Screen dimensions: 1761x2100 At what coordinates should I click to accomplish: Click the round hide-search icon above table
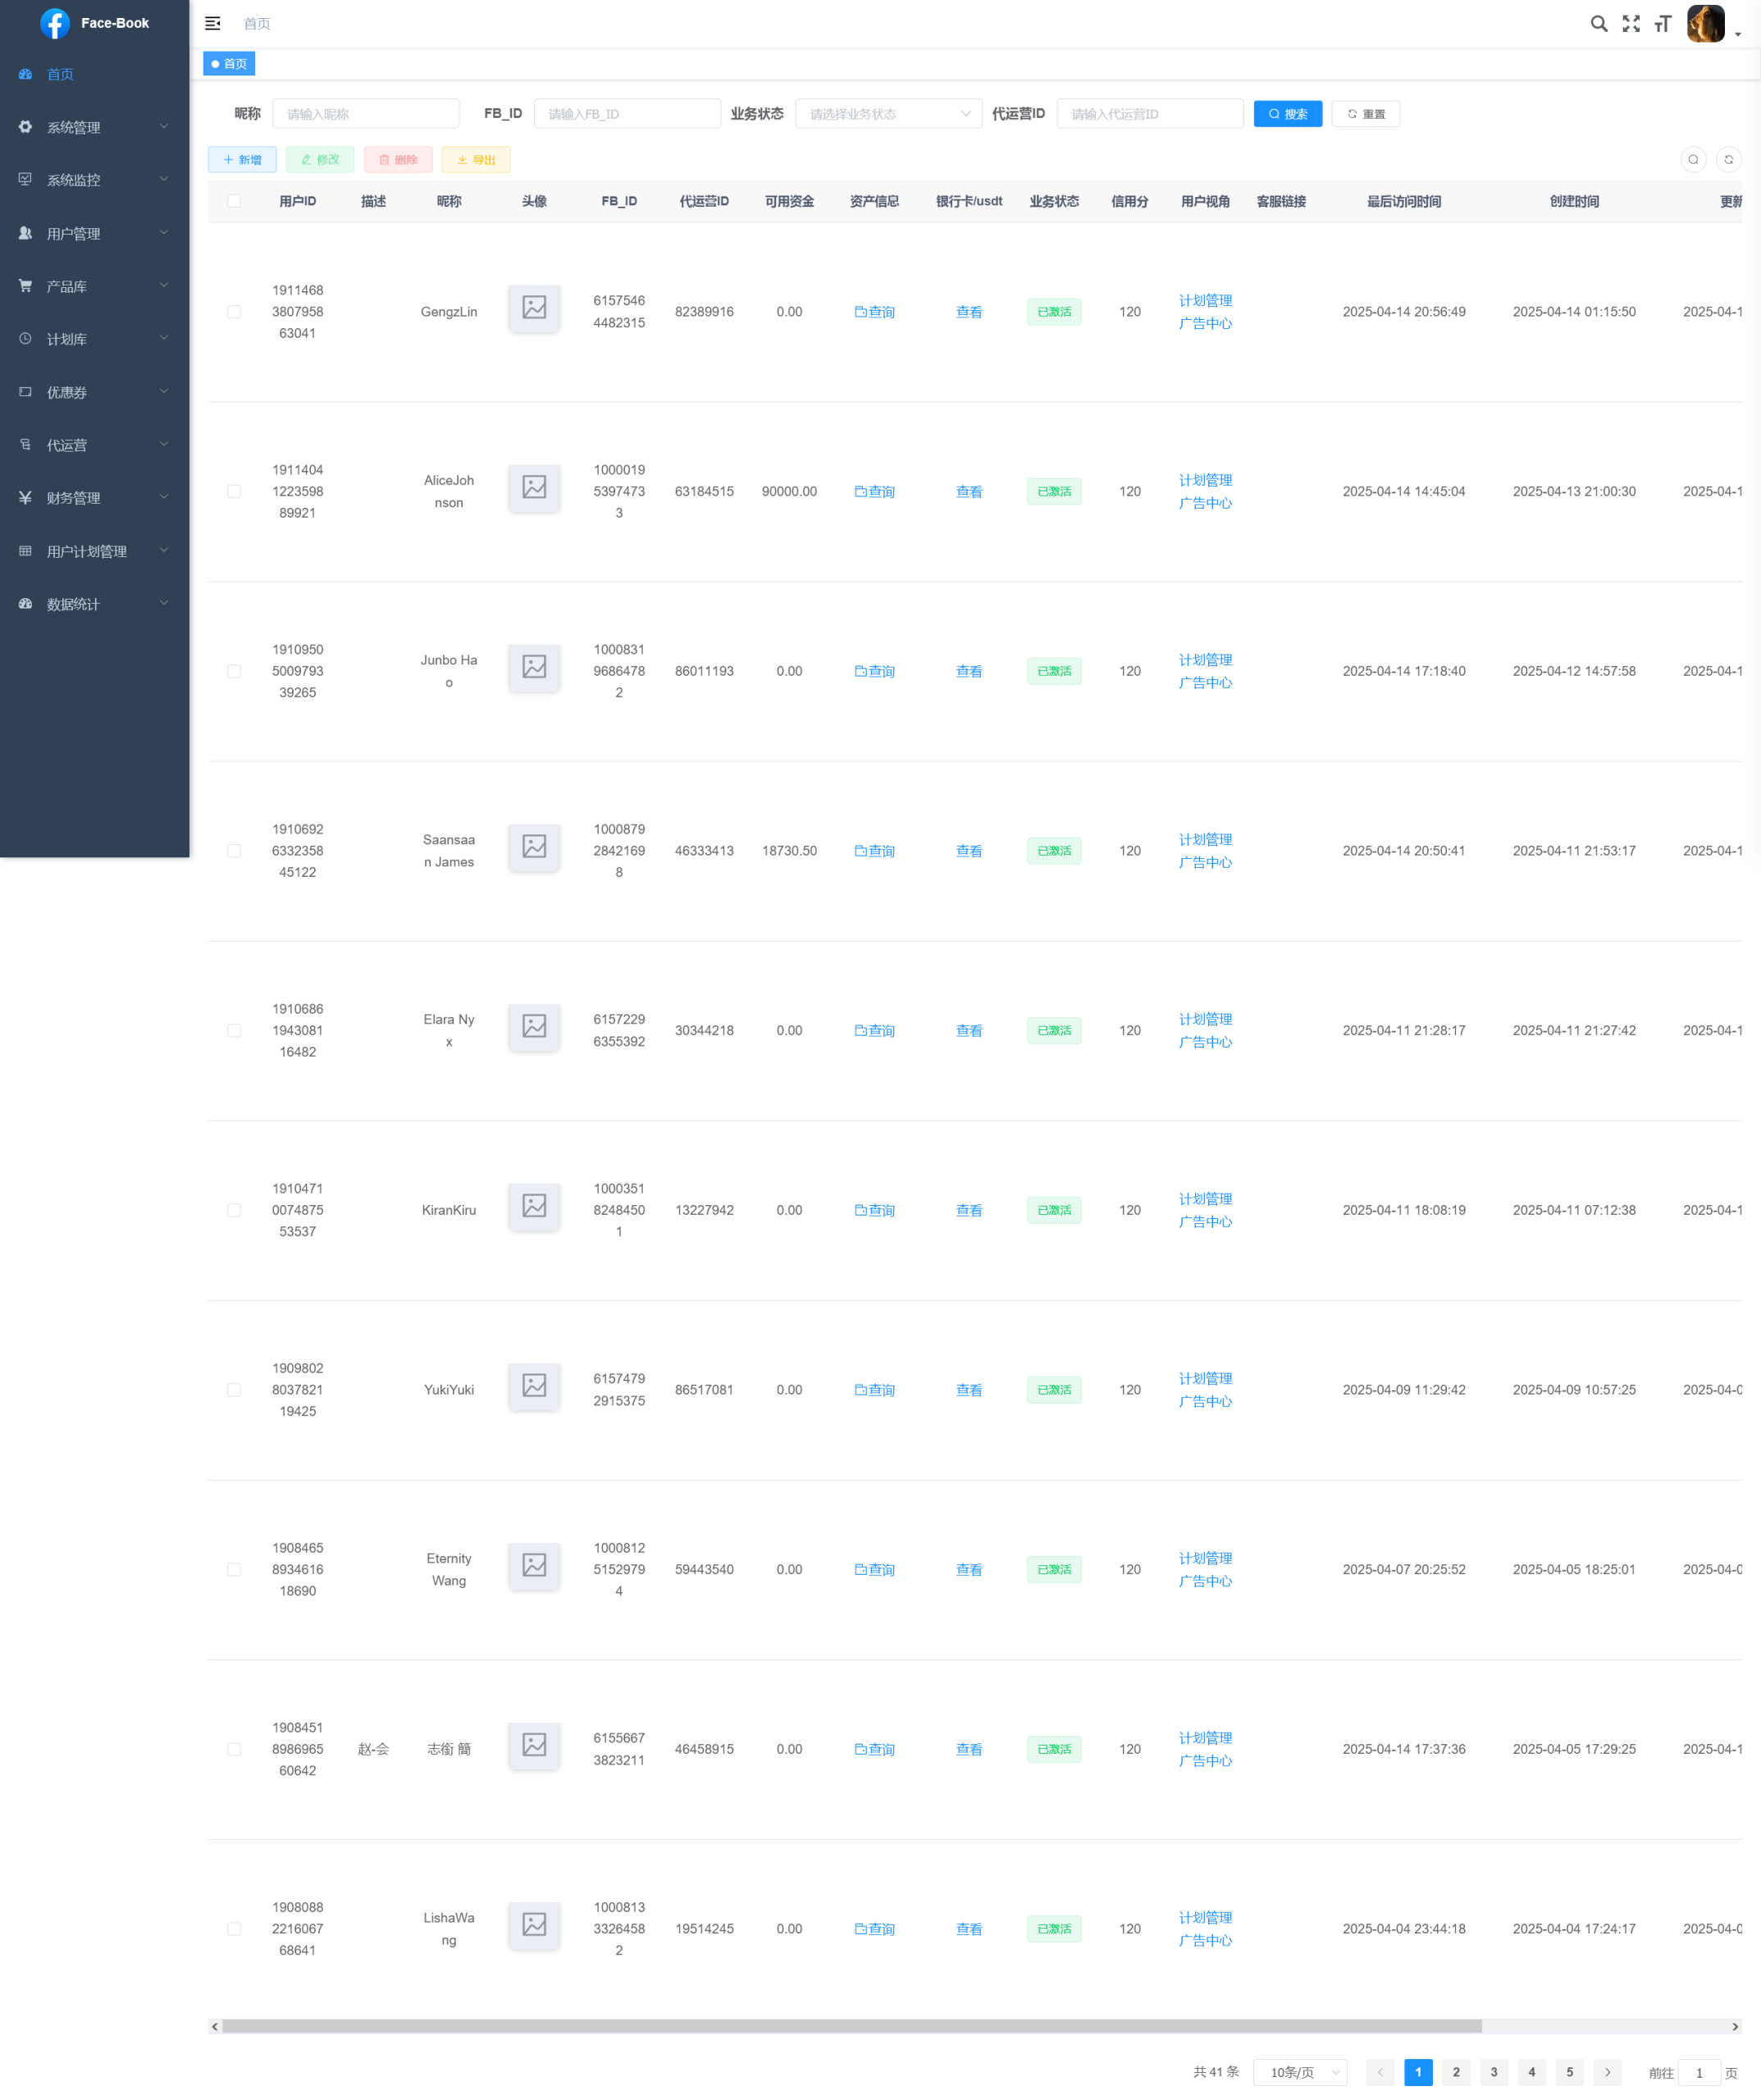click(1692, 160)
